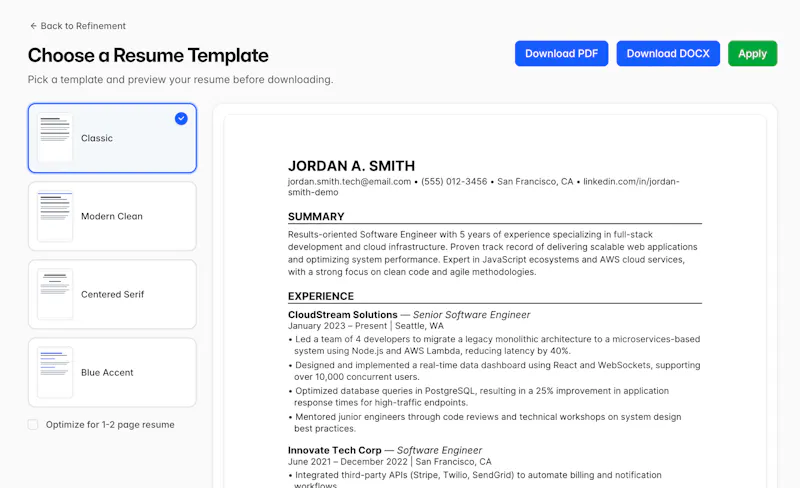Click the SUMMARY section heading

[316, 217]
